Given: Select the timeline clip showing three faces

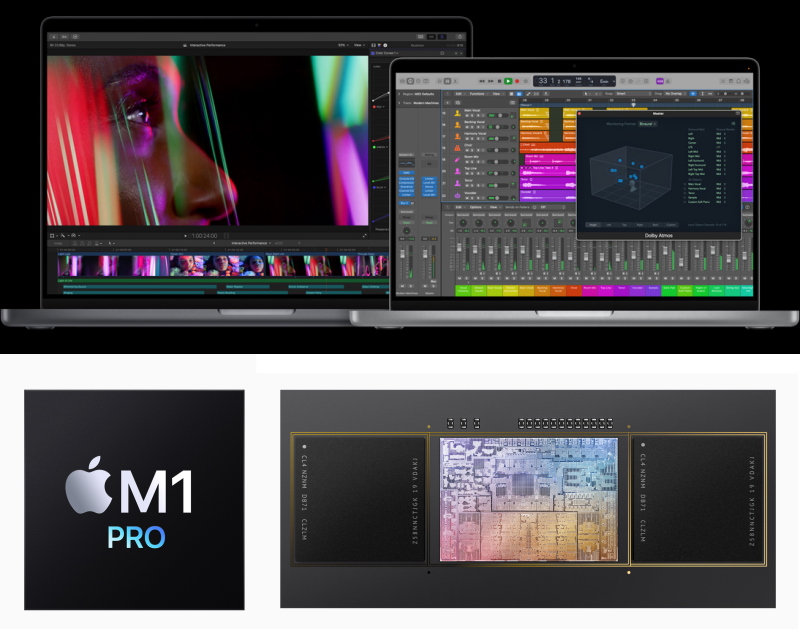Looking at the screenshot, I should tap(218, 265).
